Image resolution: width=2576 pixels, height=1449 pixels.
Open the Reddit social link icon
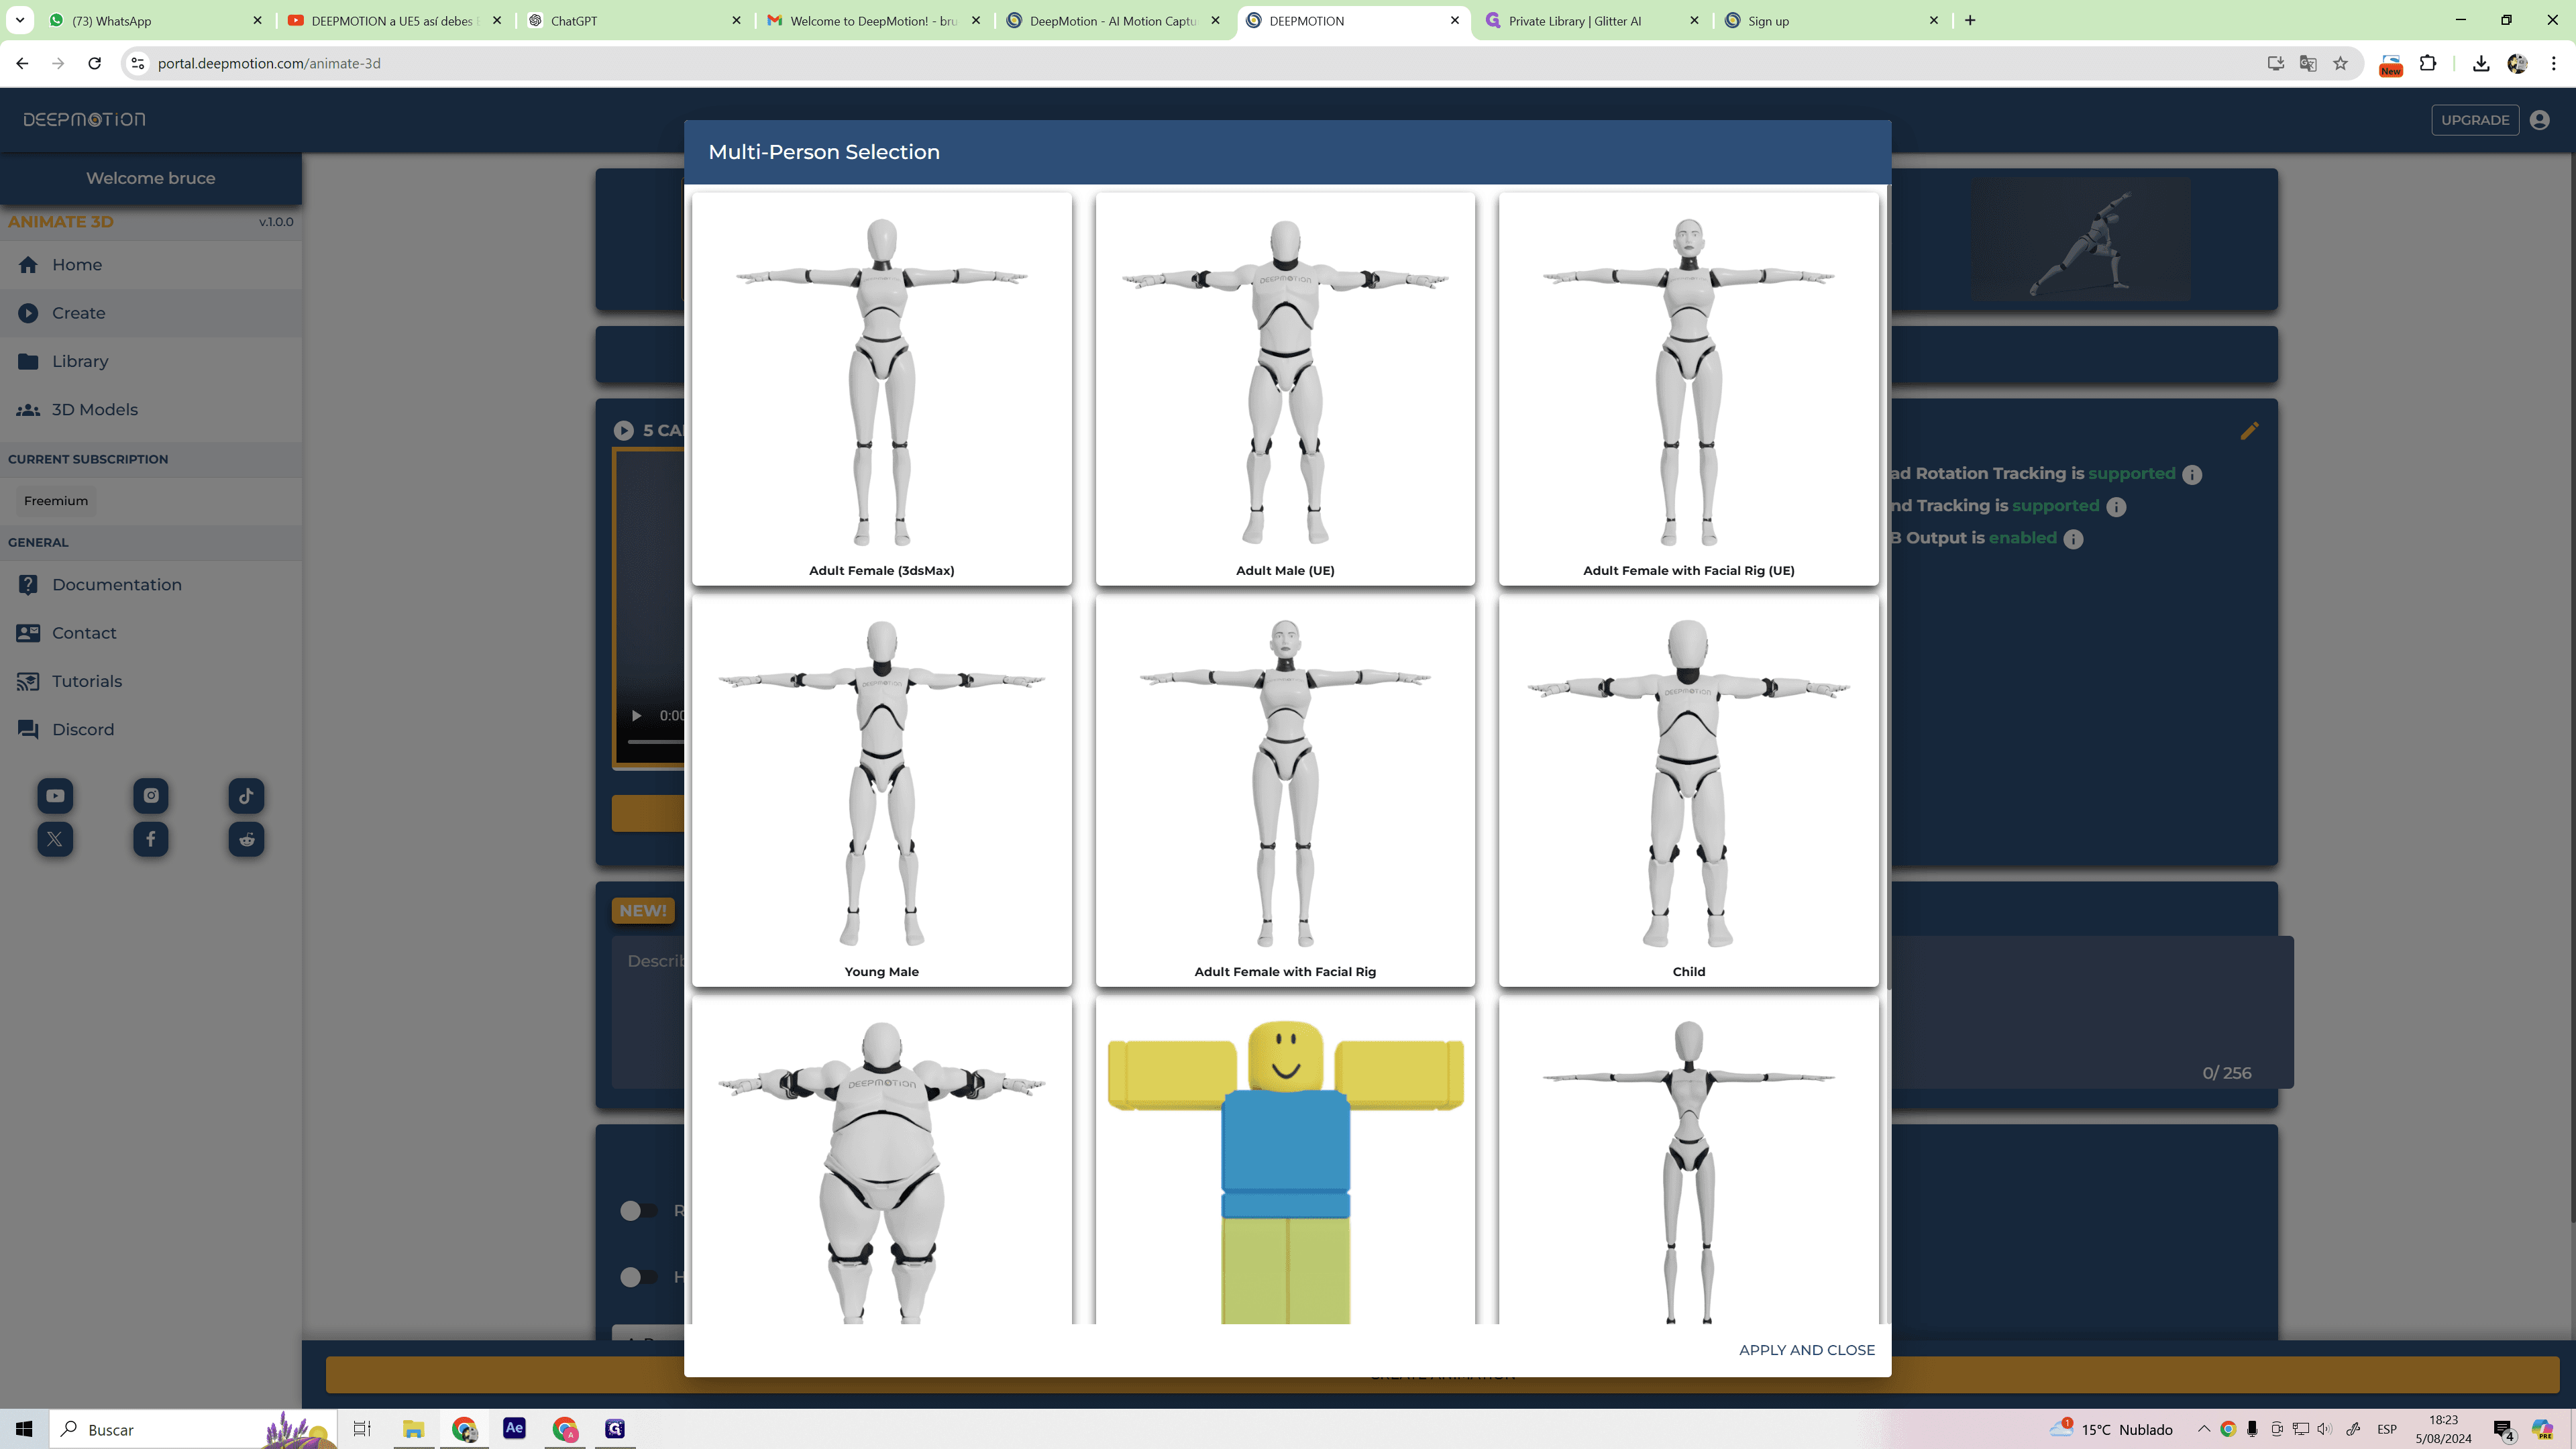(246, 839)
